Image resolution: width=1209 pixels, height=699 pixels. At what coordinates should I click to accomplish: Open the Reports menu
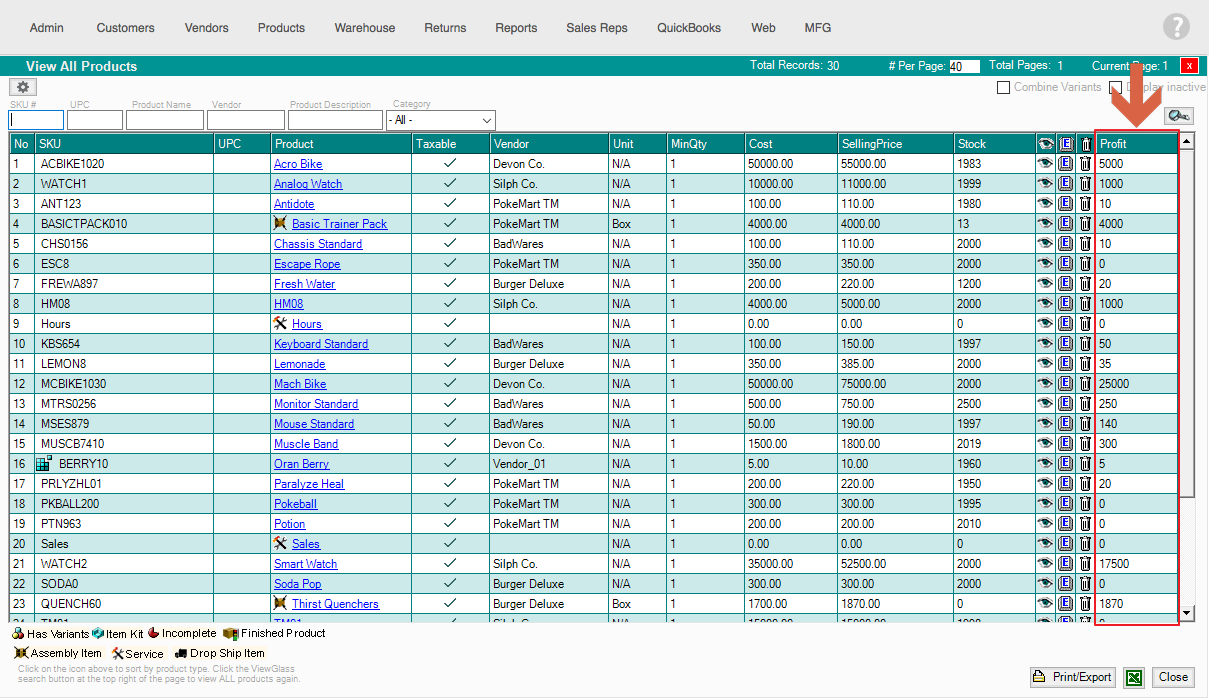click(516, 28)
